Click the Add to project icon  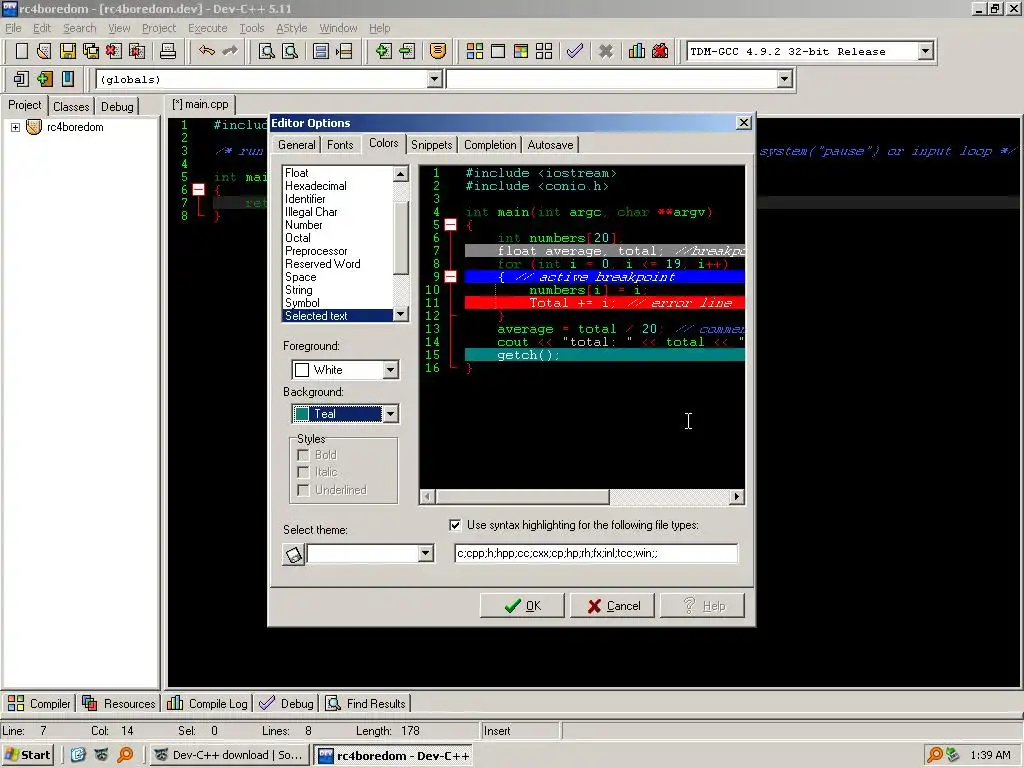pyautogui.click(x=383, y=51)
